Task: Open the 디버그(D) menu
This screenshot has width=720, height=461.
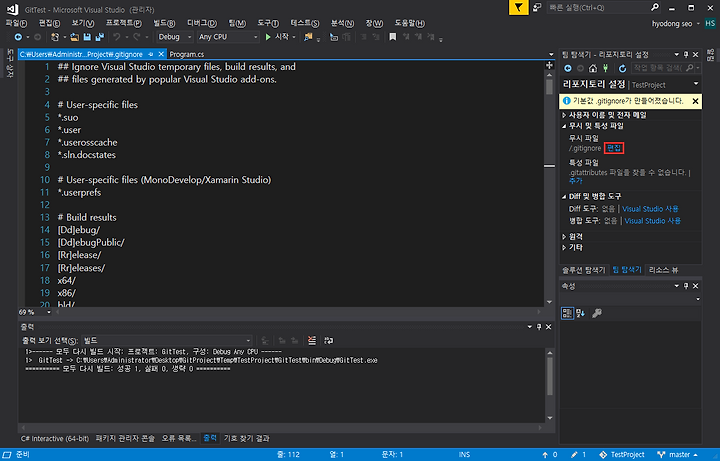Action: pos(202,23)
